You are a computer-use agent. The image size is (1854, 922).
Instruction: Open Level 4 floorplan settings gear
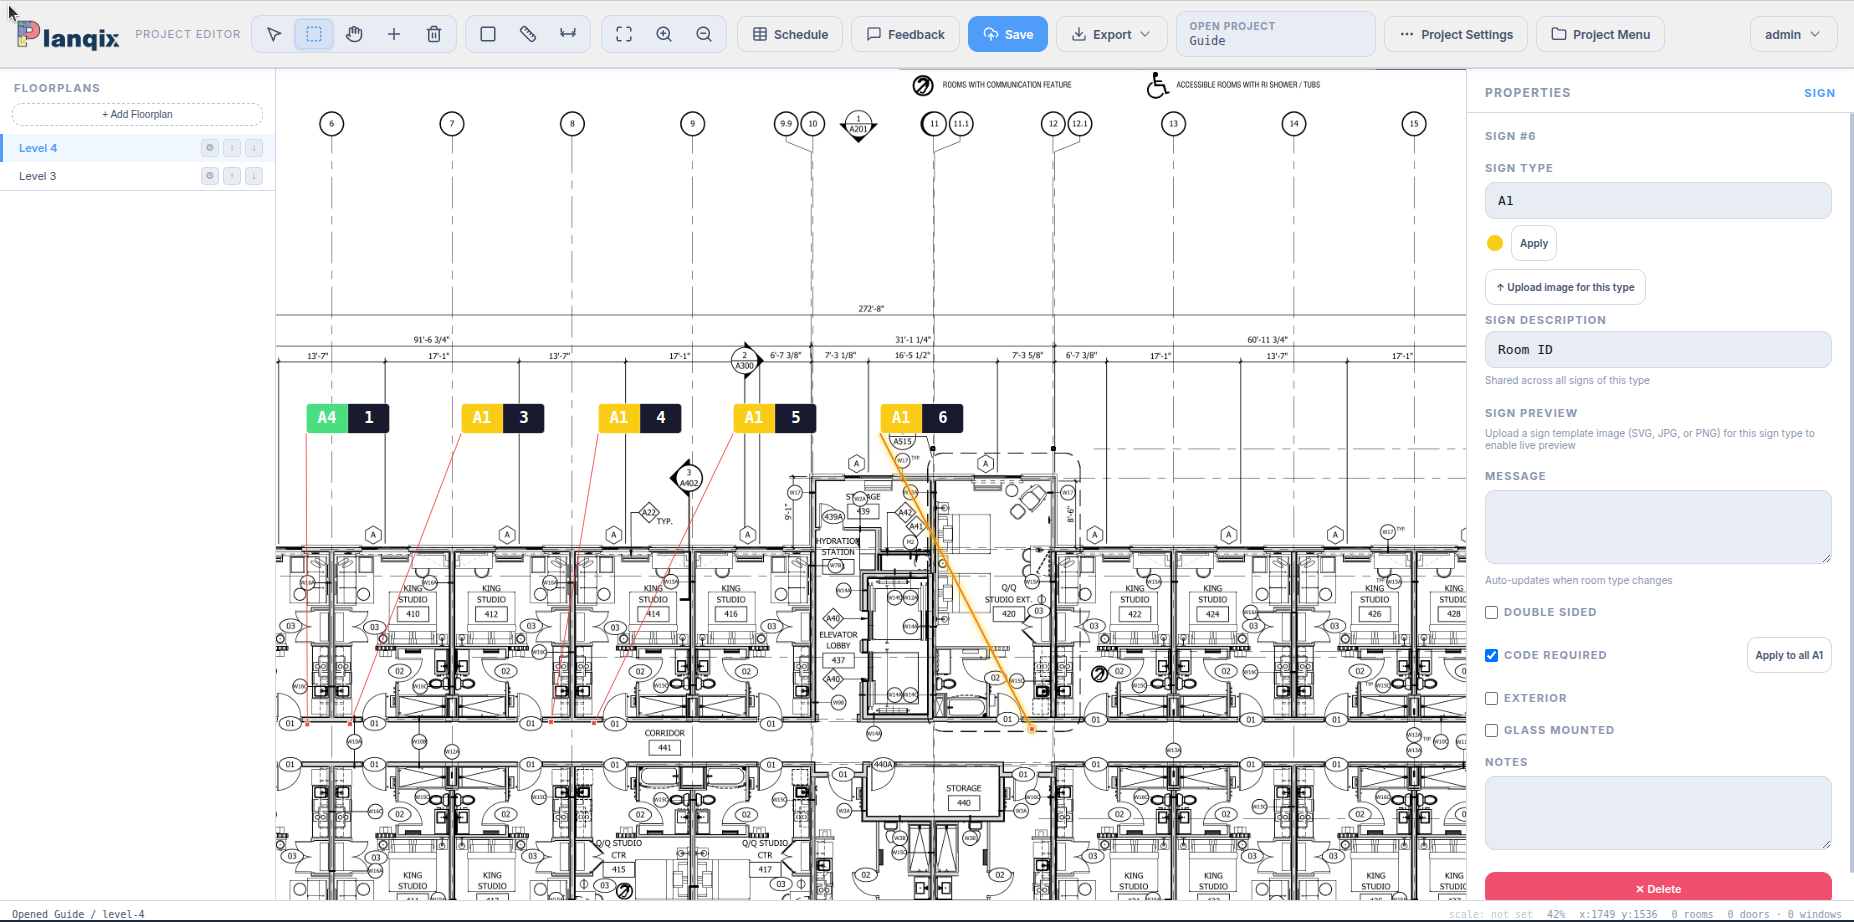[x=210, y=148]
